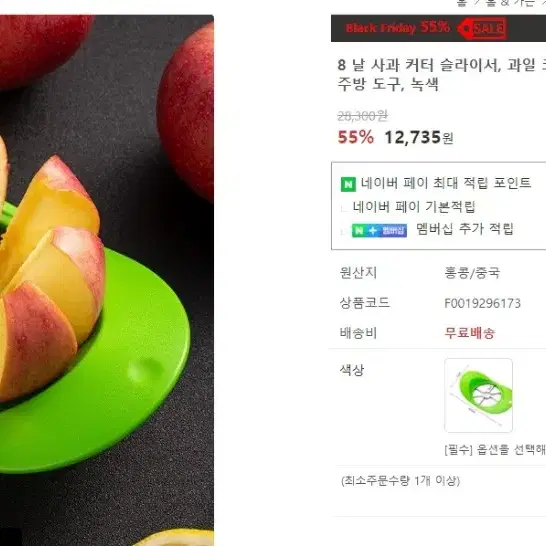Click the 홈 breadcrumb link at top
Screen dimensions: 546x546
(x=462, y=3)
